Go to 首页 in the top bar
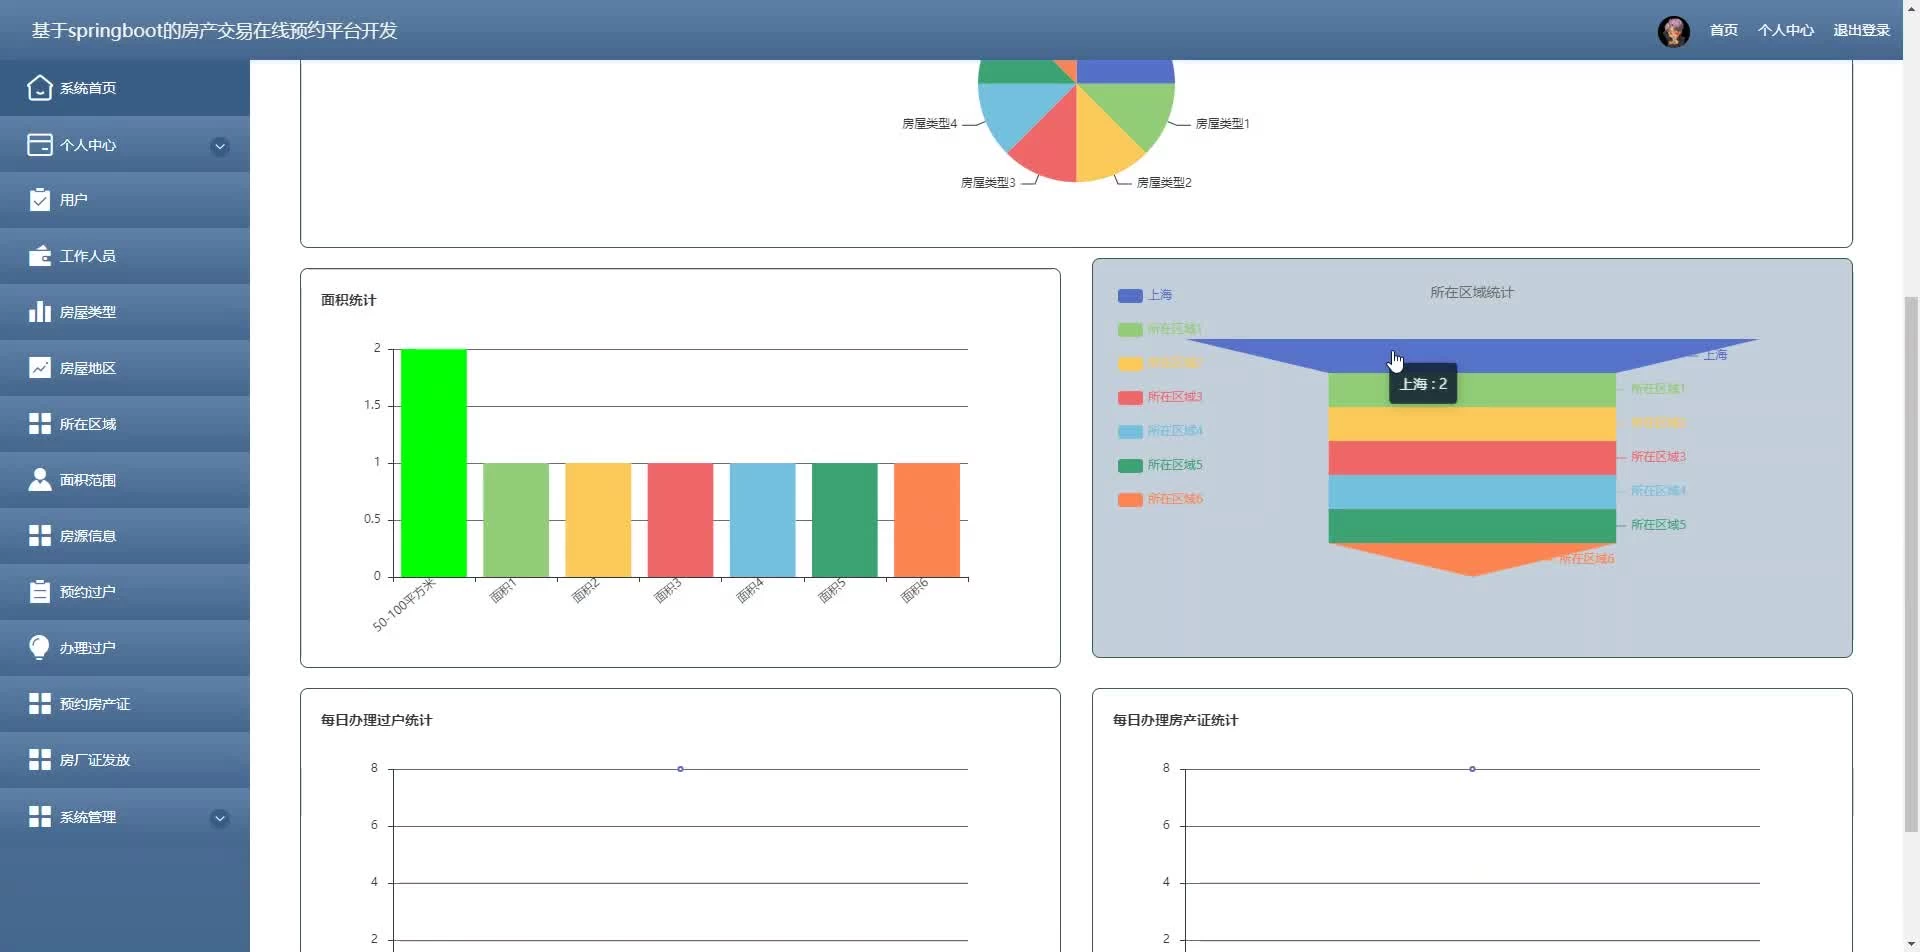The width and height of the screenshot is (1920, 952). click(1723, 30)
